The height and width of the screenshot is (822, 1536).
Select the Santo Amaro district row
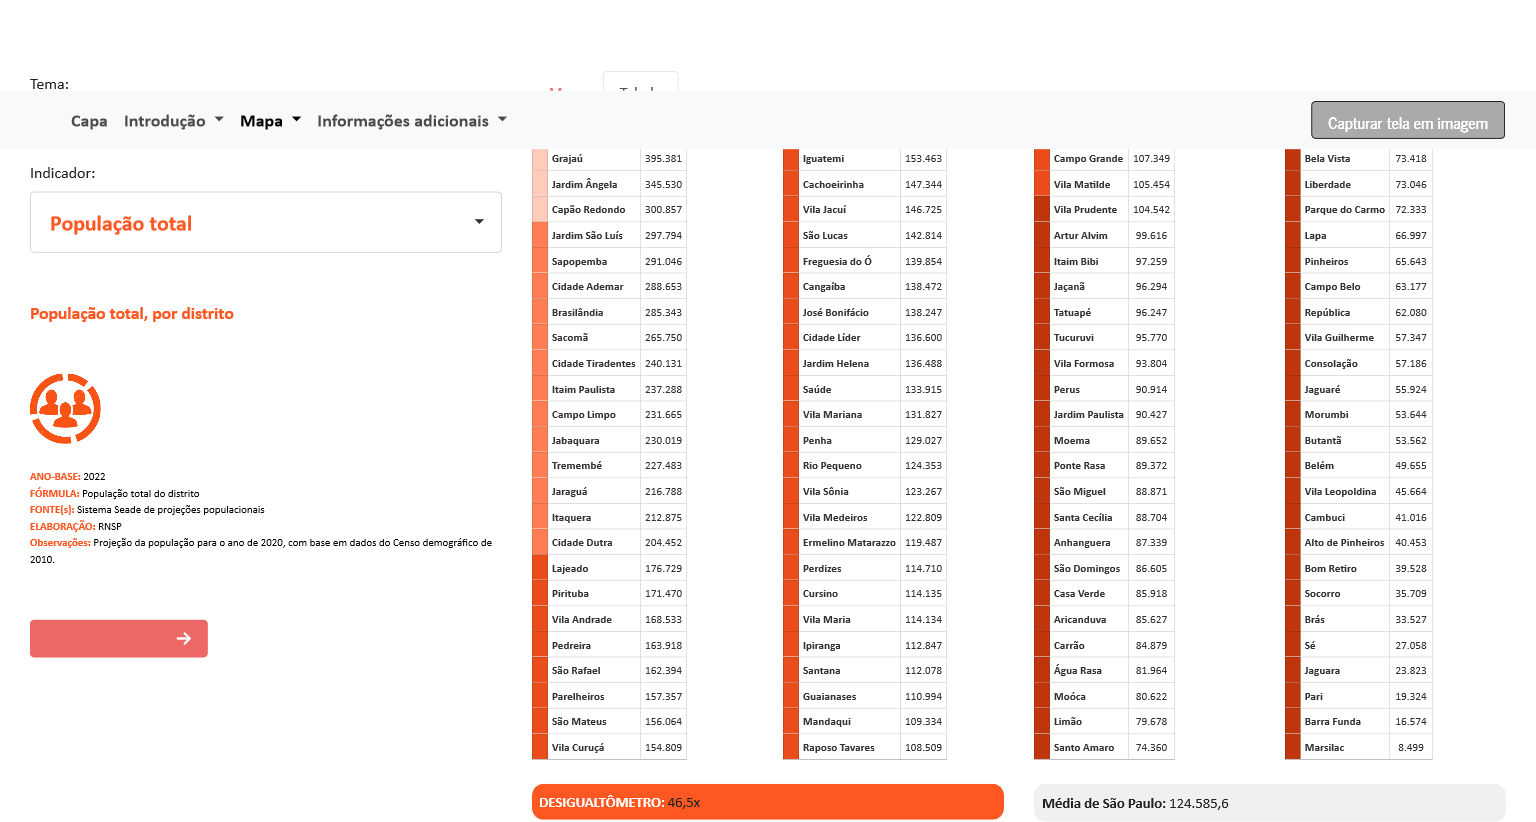point(1104,748)
